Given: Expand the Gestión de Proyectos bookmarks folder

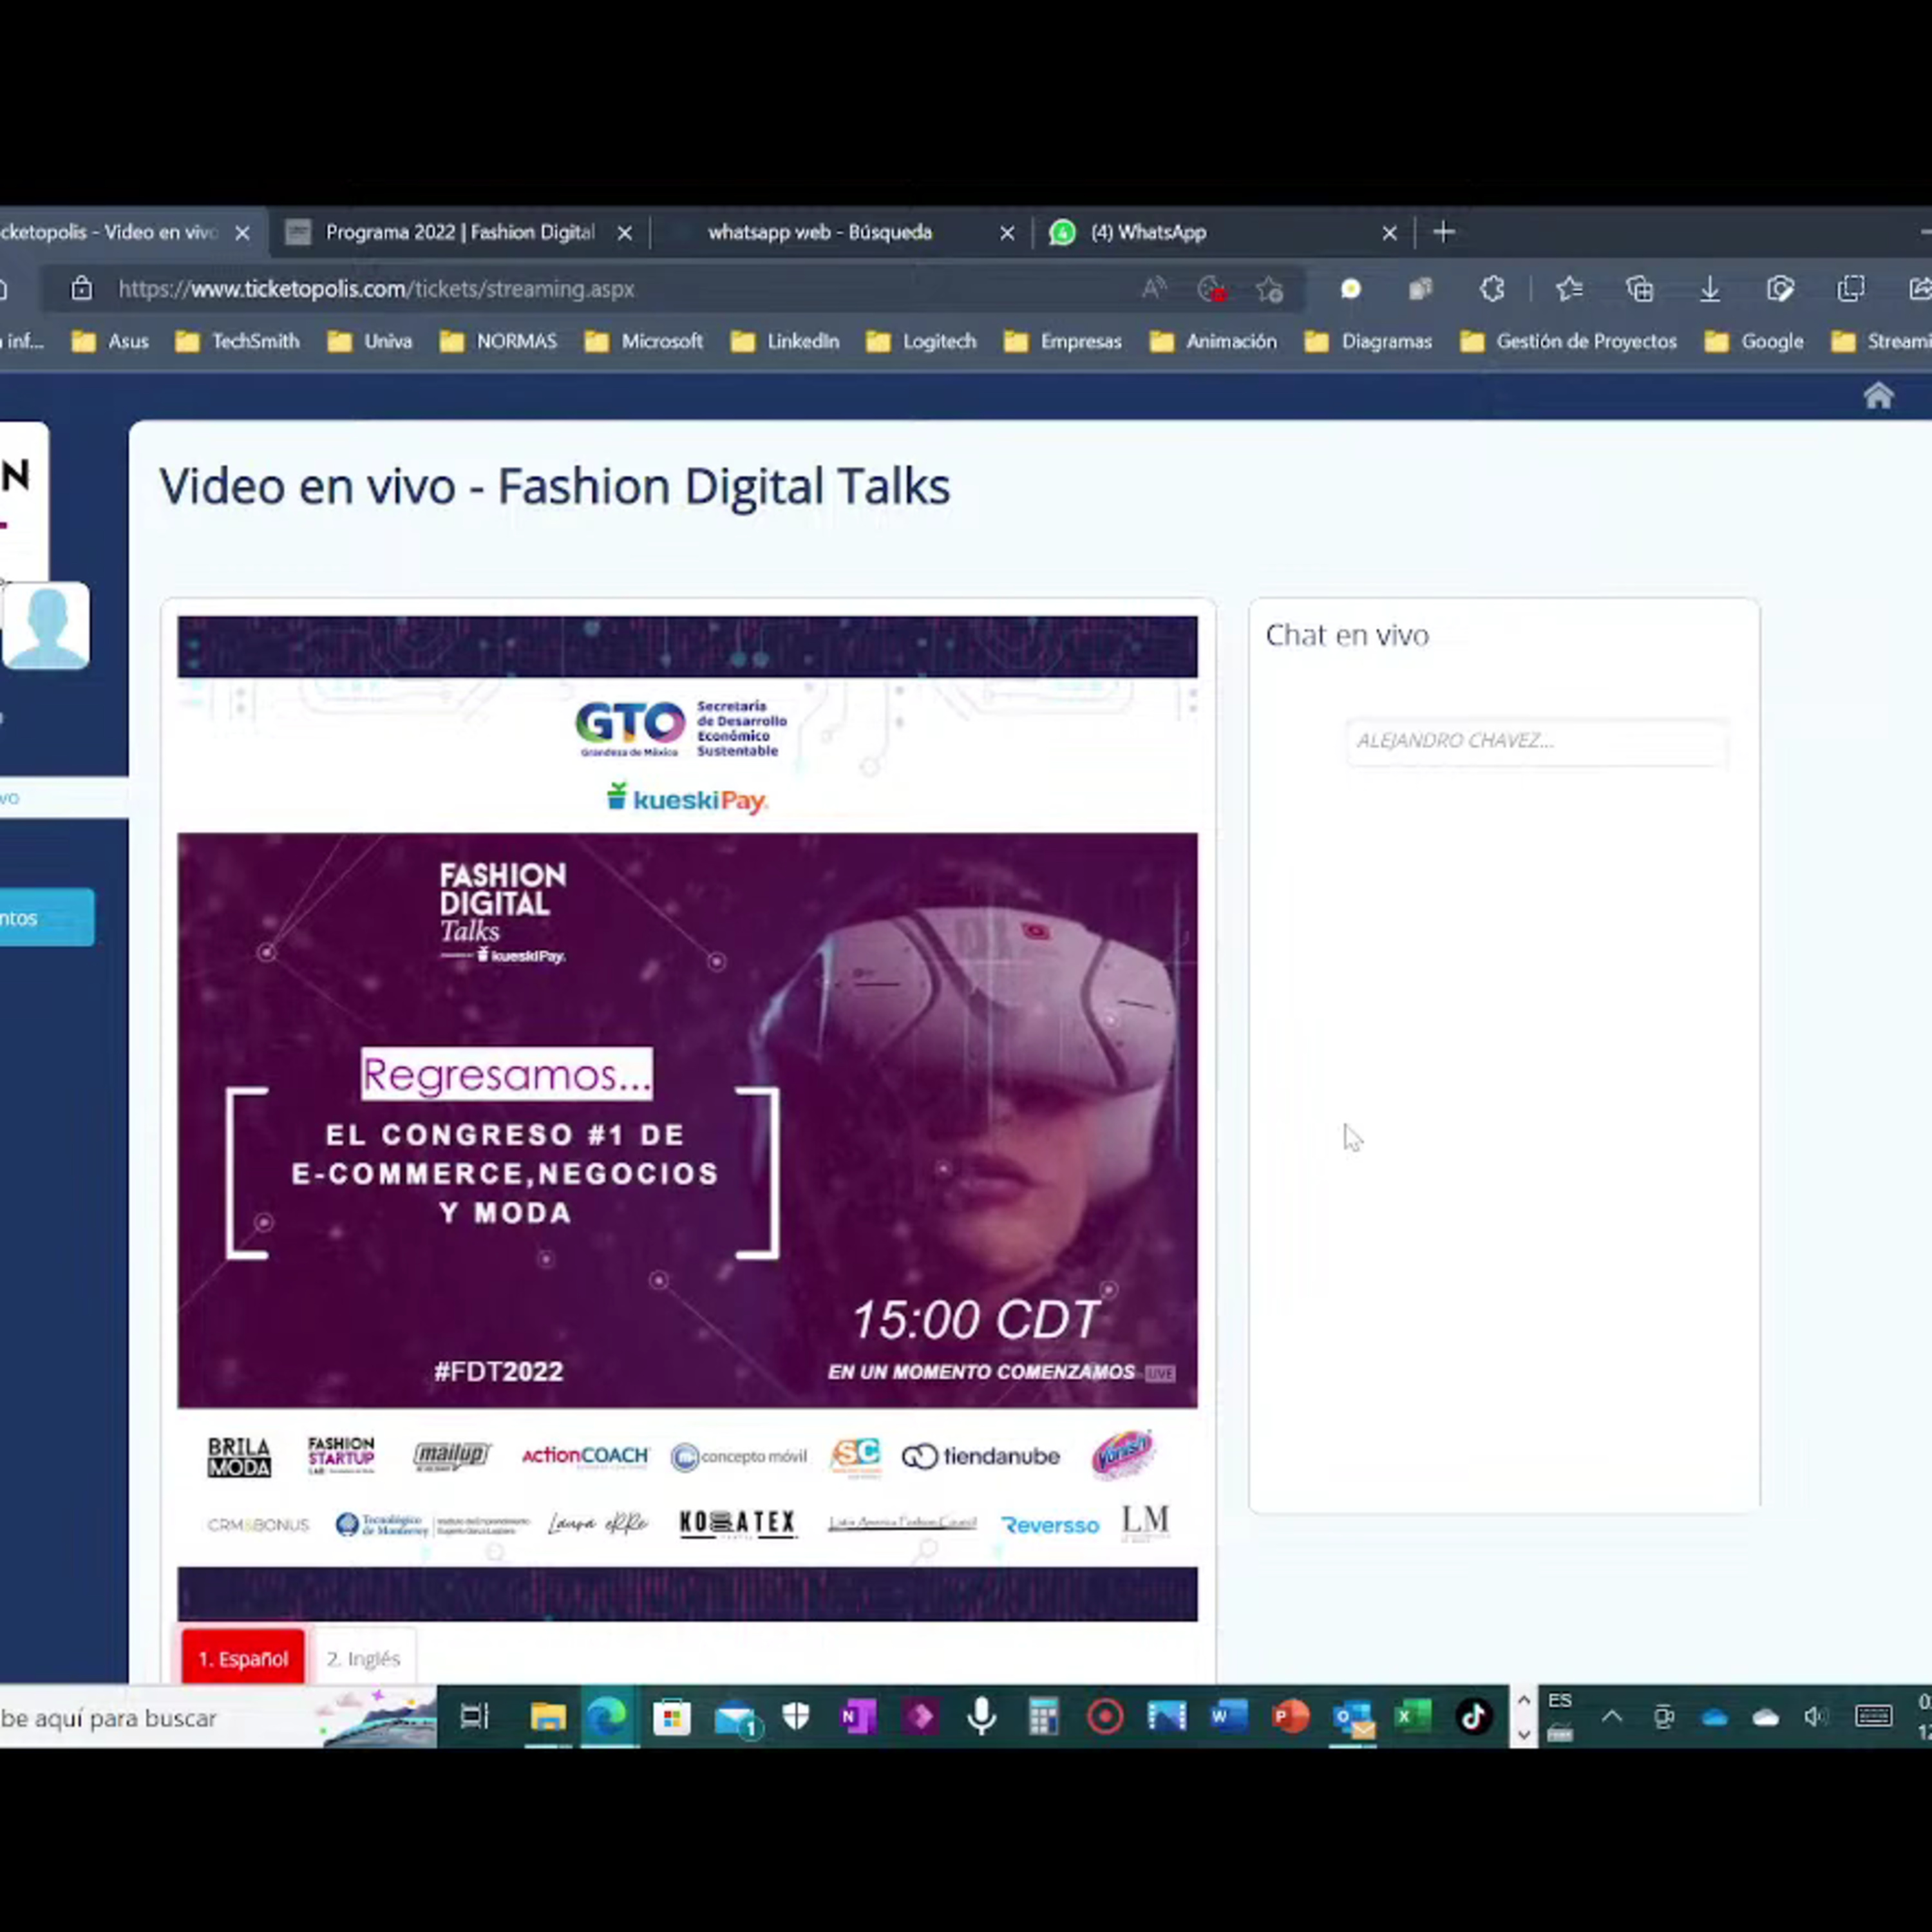Looking at the screenshot, I should [x=1569, y=341].
